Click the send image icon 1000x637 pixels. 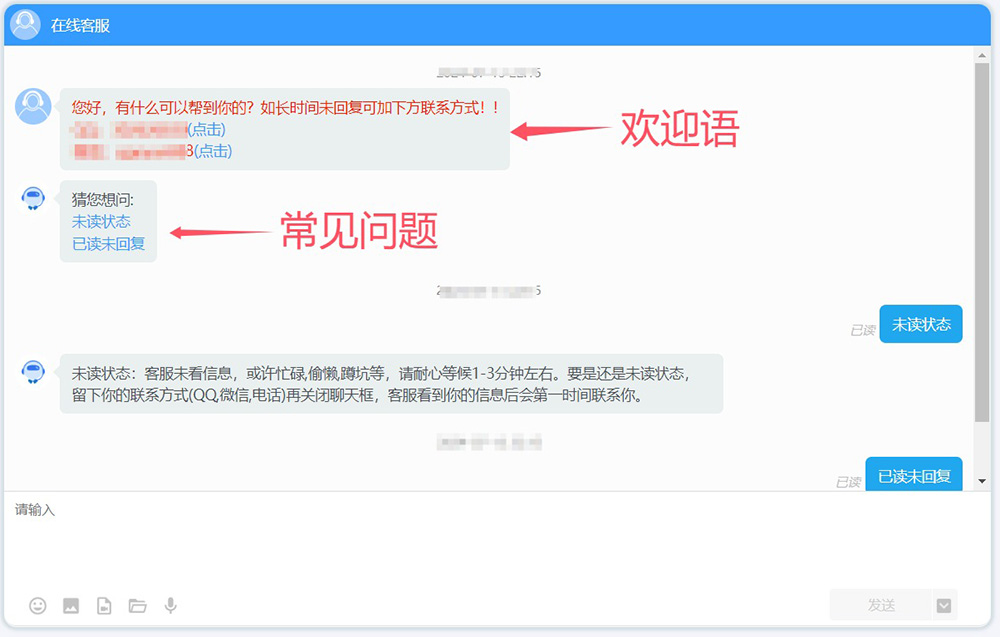(x=71, y=605)
